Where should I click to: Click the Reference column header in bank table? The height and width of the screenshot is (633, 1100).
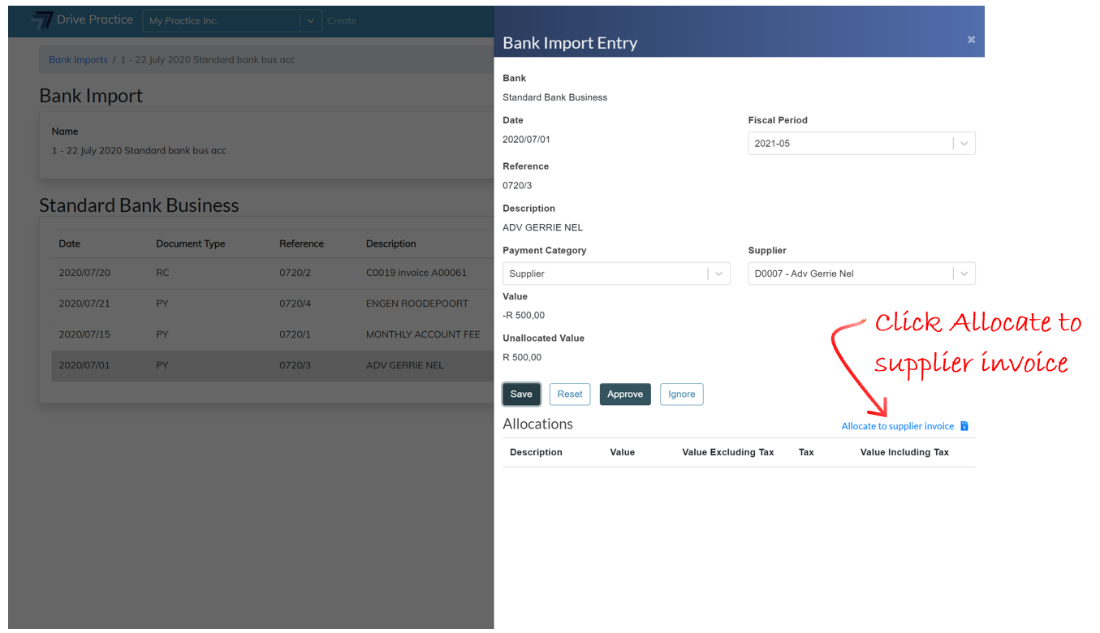tap(302, 244)
